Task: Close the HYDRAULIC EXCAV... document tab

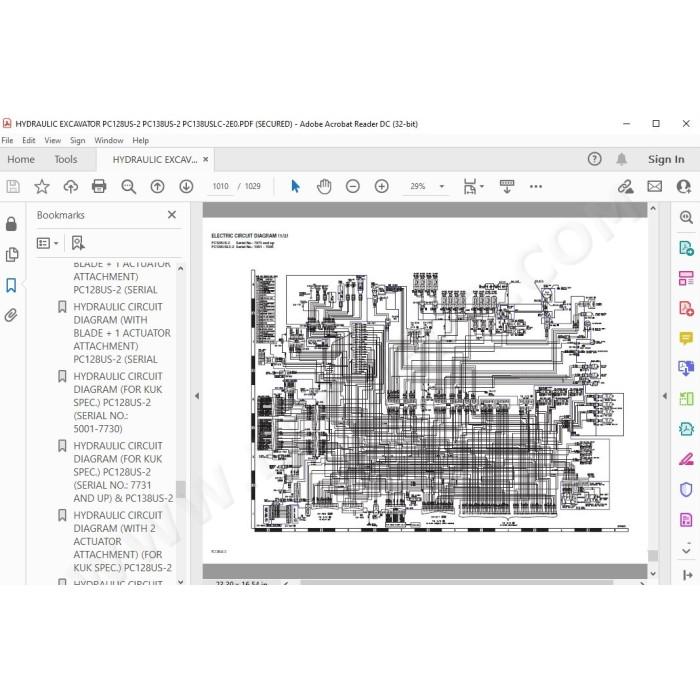Action: click(205, 159)
